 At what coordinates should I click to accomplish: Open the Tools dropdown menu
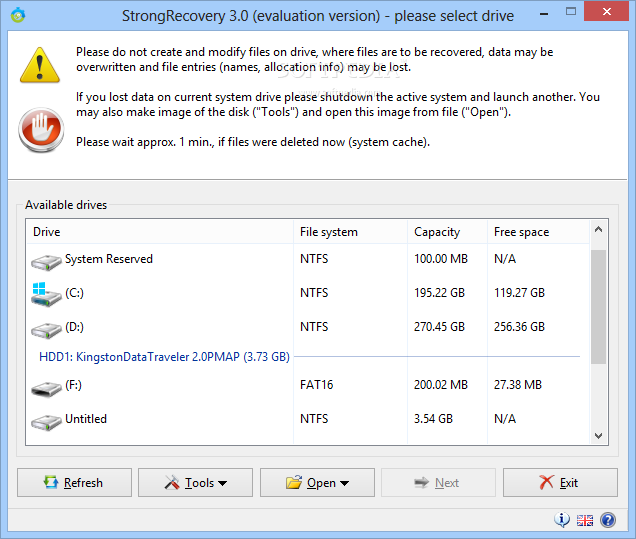(196, 483)
